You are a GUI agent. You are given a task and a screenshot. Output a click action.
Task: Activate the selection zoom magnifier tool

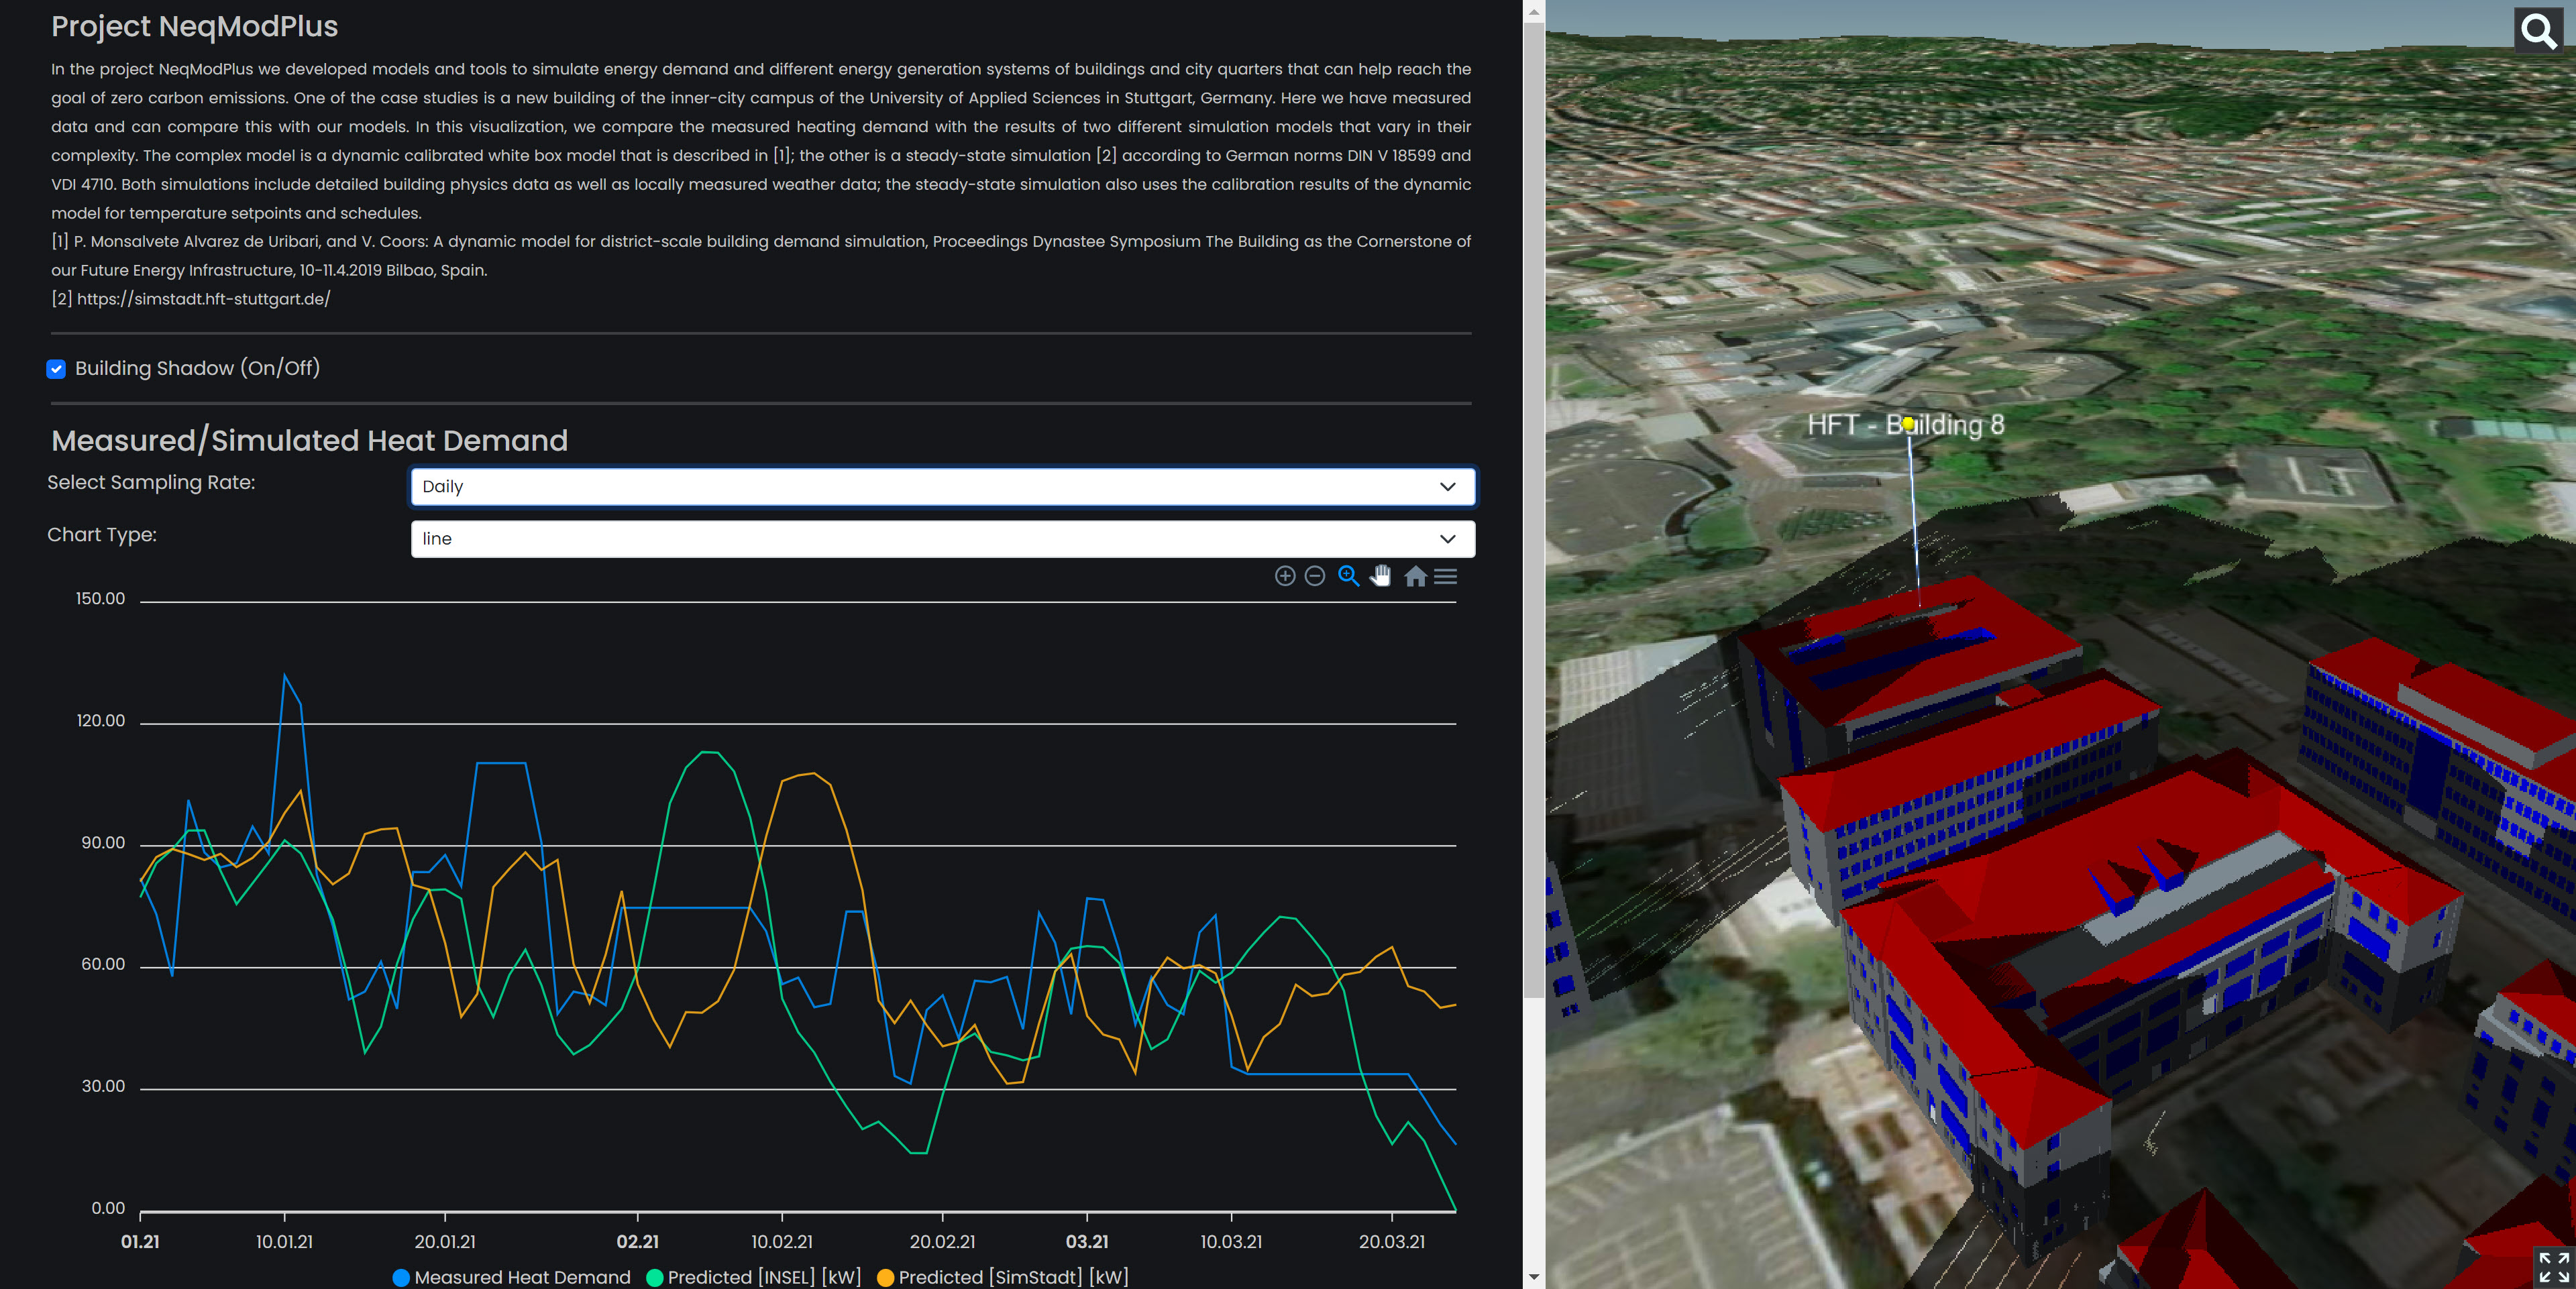click(x=1348, y=576)
